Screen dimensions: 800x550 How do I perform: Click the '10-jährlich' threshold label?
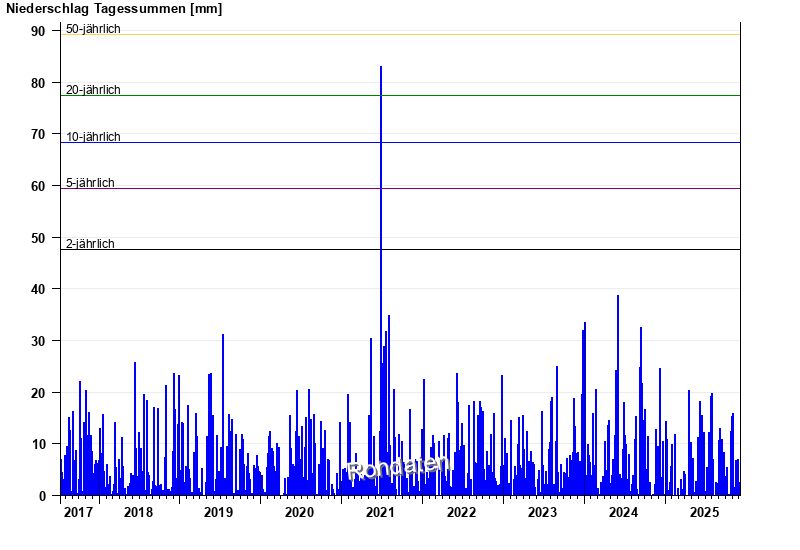(x=93, y=137)
